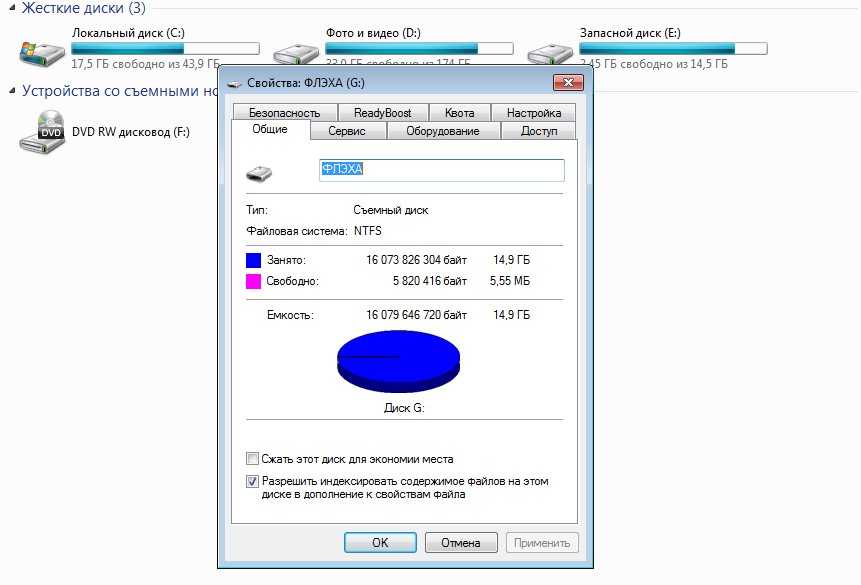
Task: Click the blue Занято color swatch
Action: (x=254, y=260)
